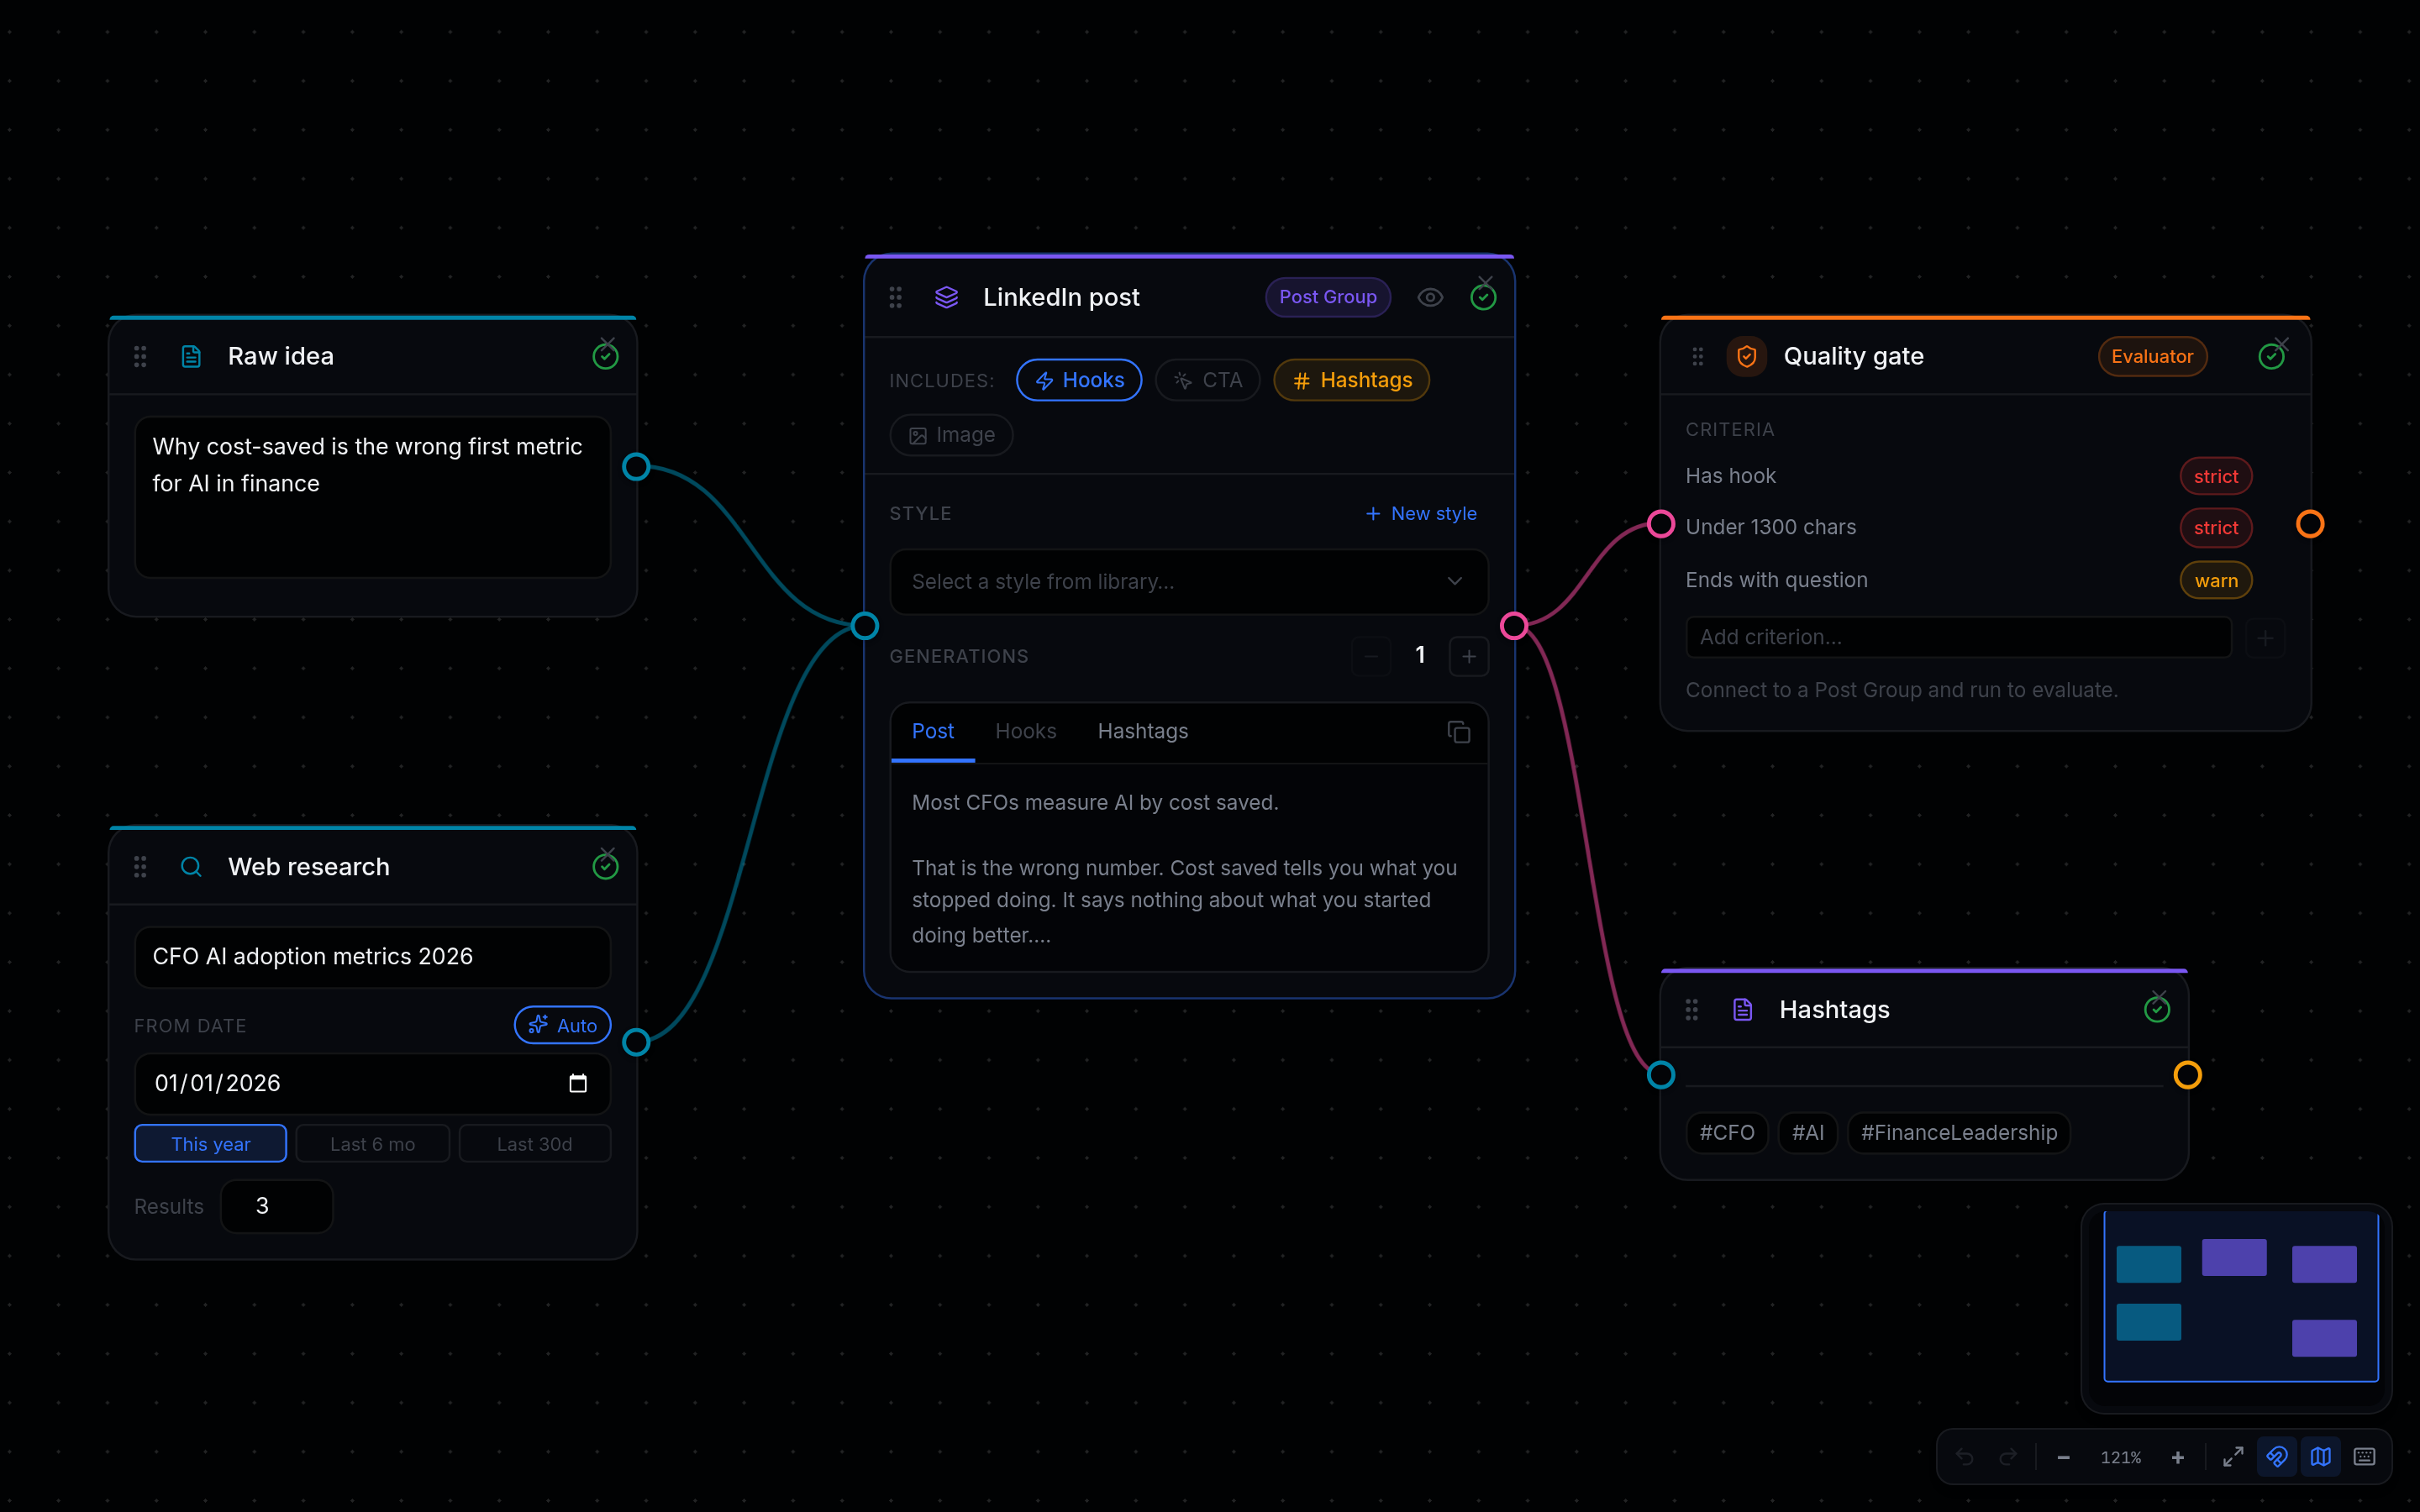Toggle the Hooks include chip
Image resolution: width=2420 pixels, height=1512 pixels.
(1079, 380)
